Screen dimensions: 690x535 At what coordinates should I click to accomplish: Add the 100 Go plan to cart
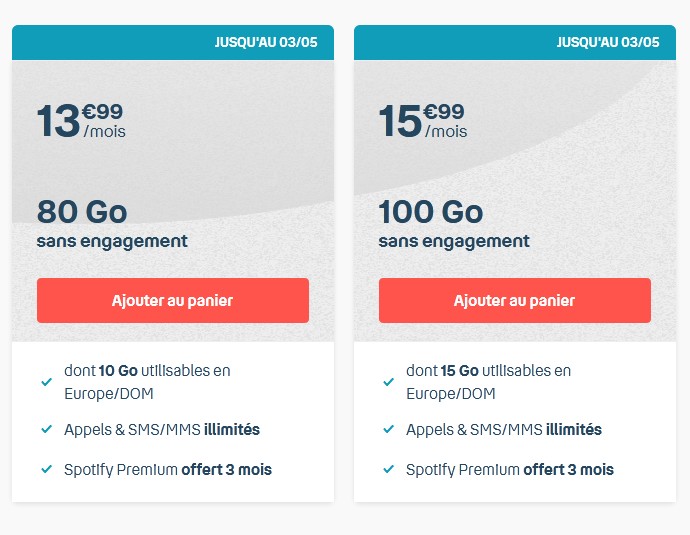click(x=514, y=300)
